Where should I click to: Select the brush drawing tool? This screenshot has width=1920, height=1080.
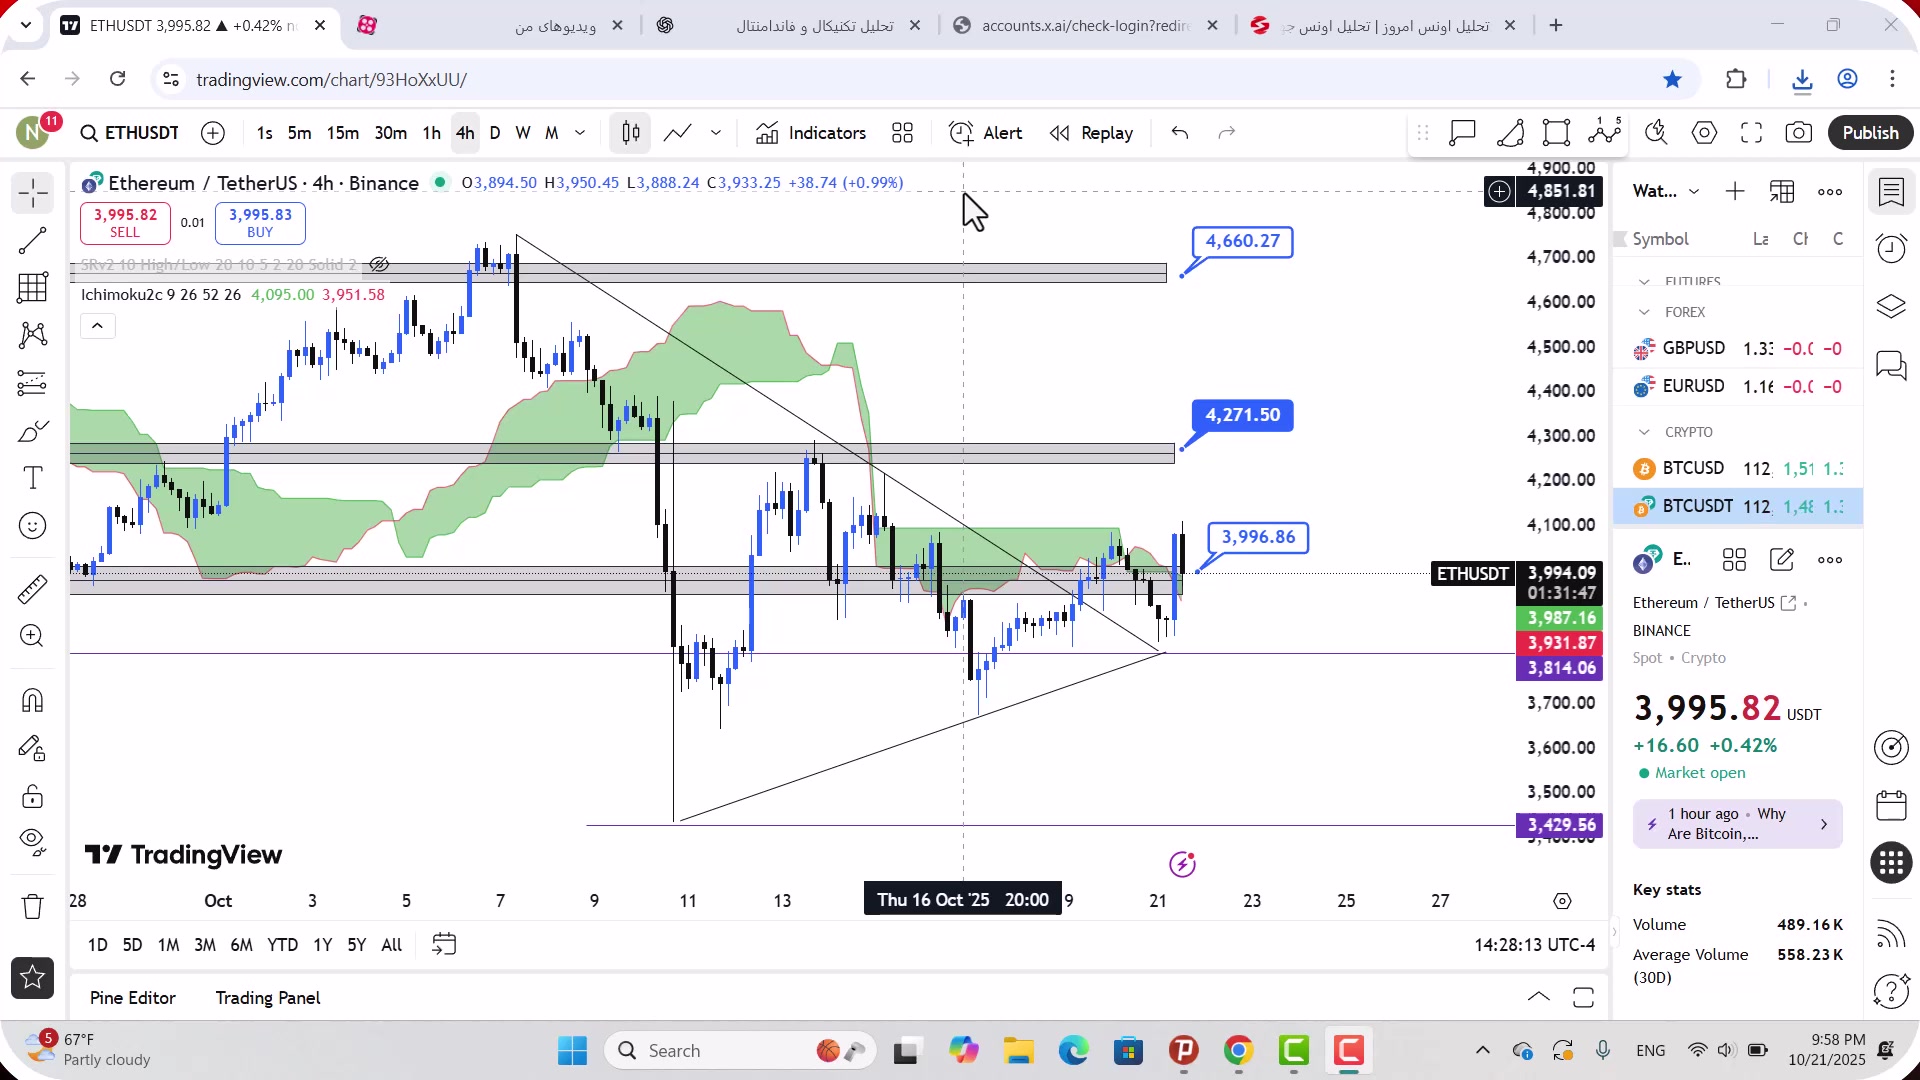[33, 431]
